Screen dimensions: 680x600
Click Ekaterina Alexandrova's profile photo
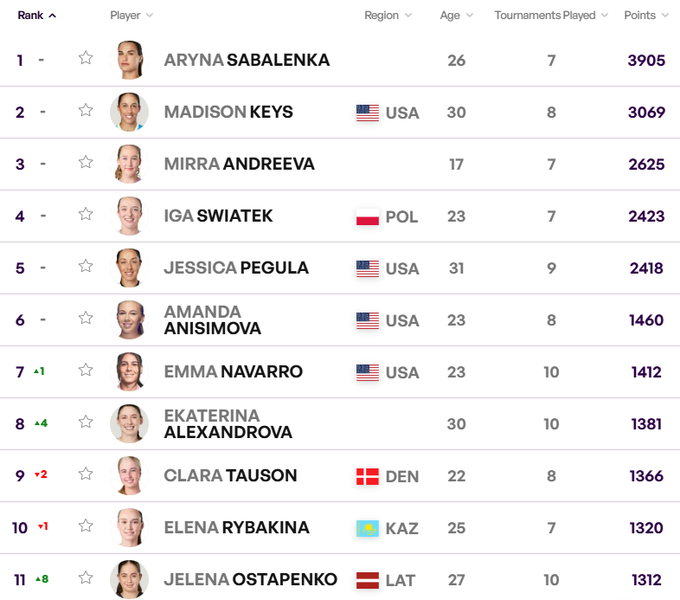[x=129, y=424]
